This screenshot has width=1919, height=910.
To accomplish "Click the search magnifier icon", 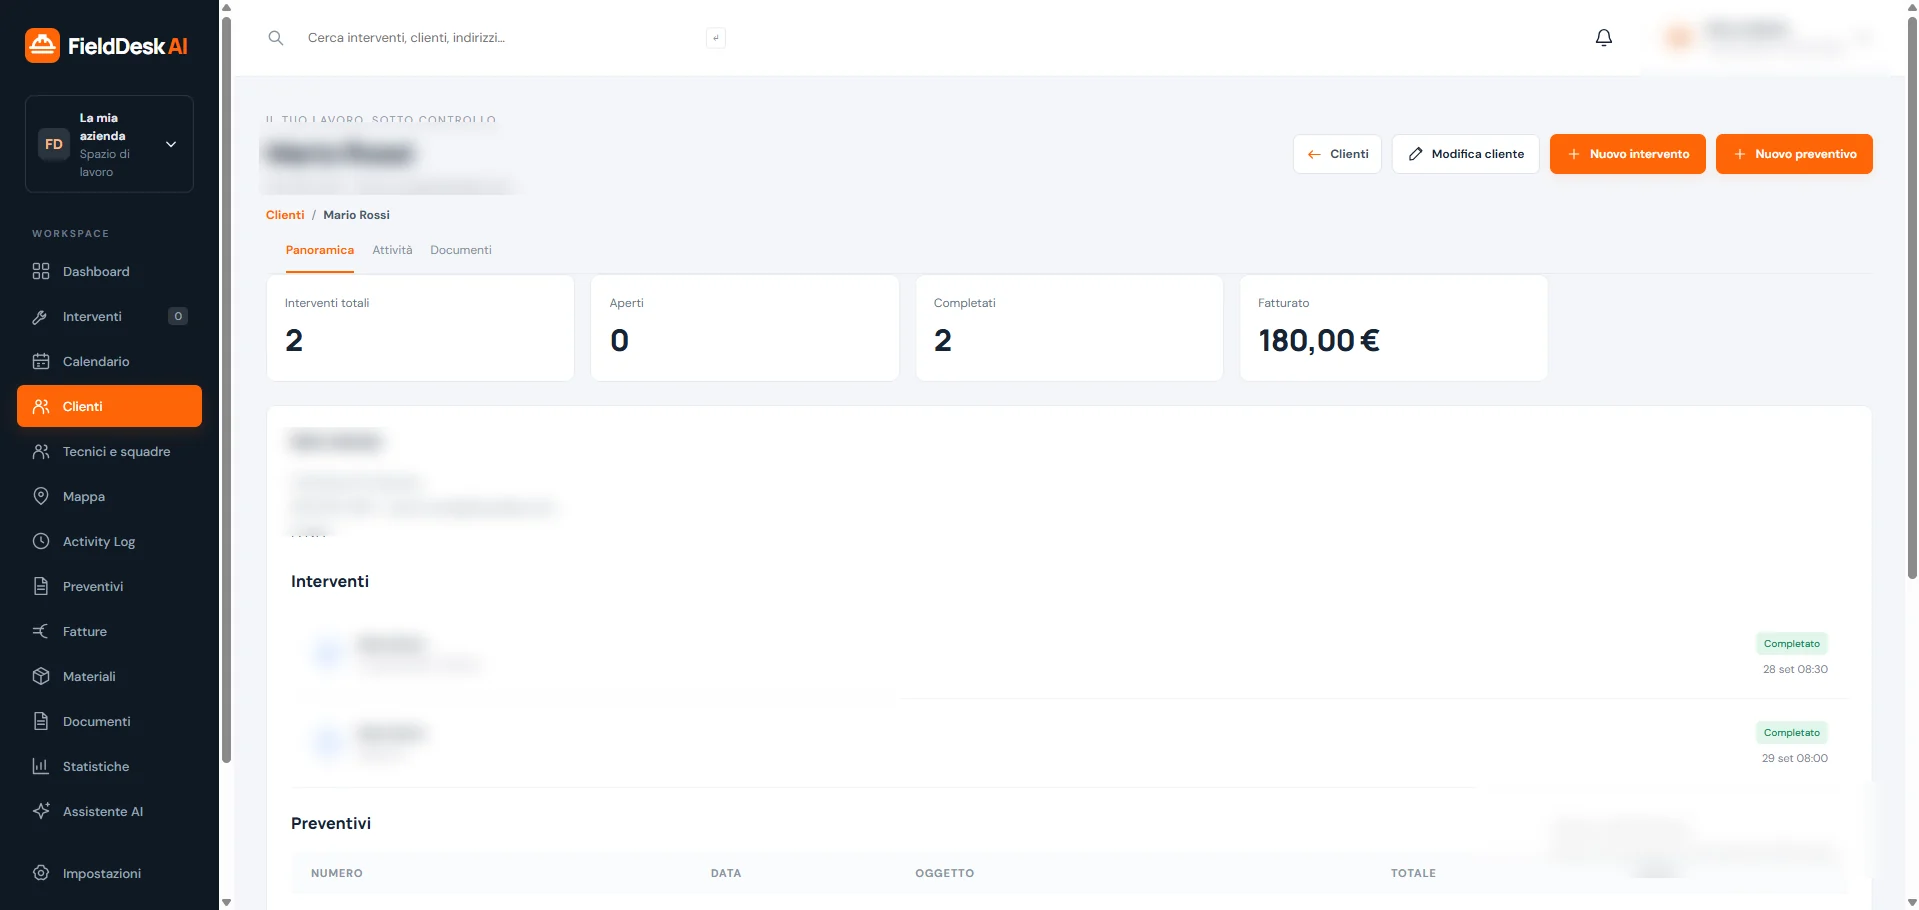I will 276,38.
